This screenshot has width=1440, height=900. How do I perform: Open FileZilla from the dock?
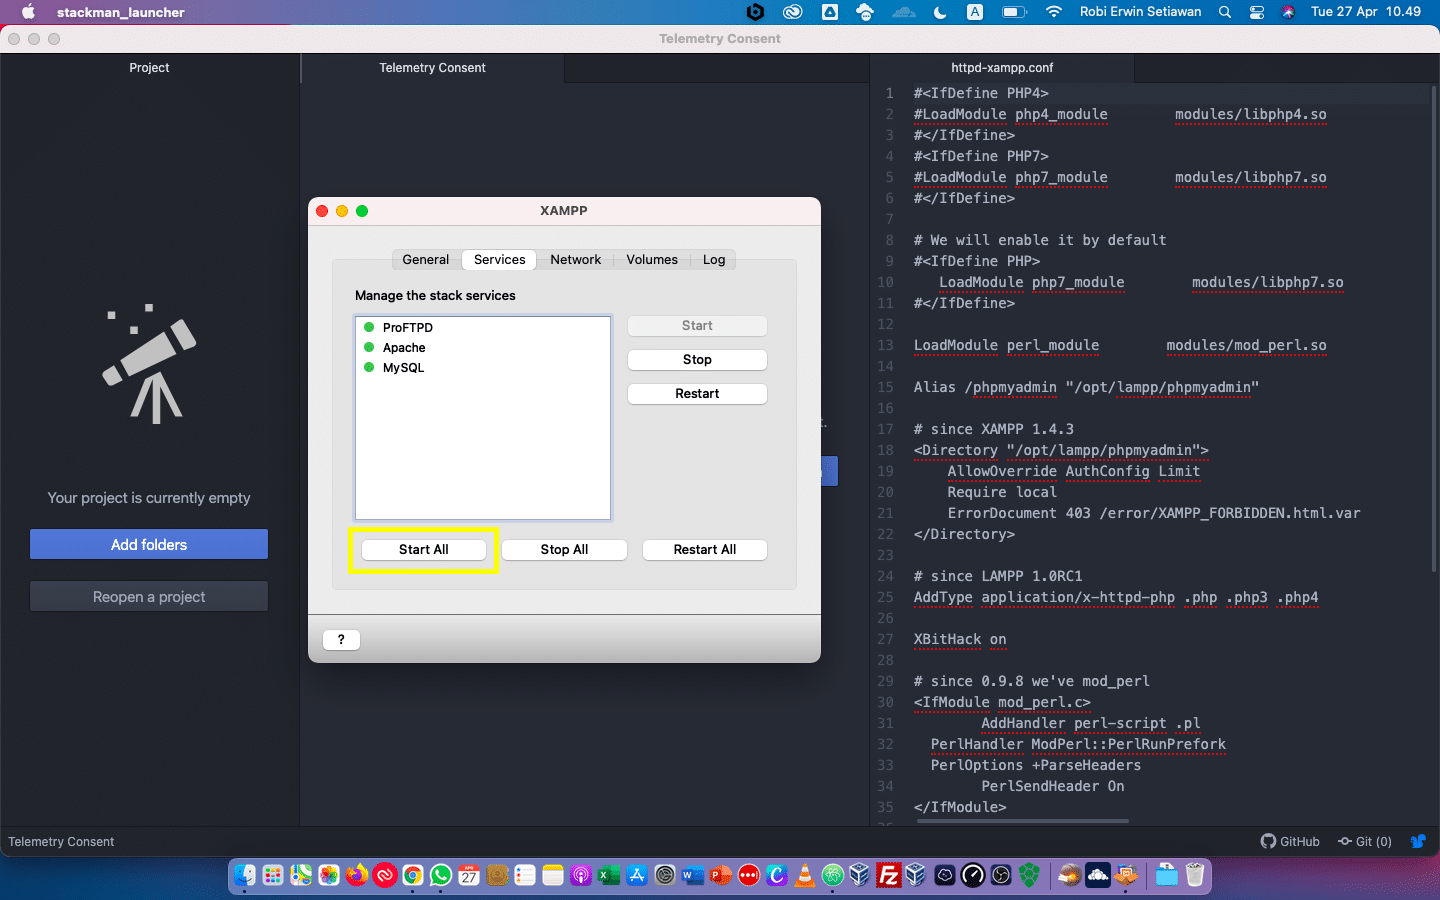pos(888,876)
